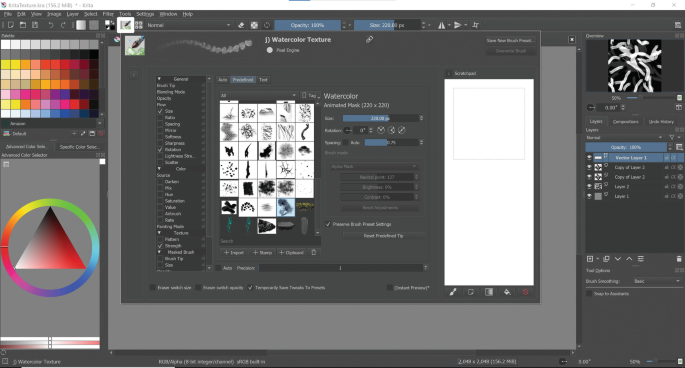Image resolution: width=685 pixels, height=368 pixels.
Task: Collapse the General settings category
Action: tap(159, 79)
